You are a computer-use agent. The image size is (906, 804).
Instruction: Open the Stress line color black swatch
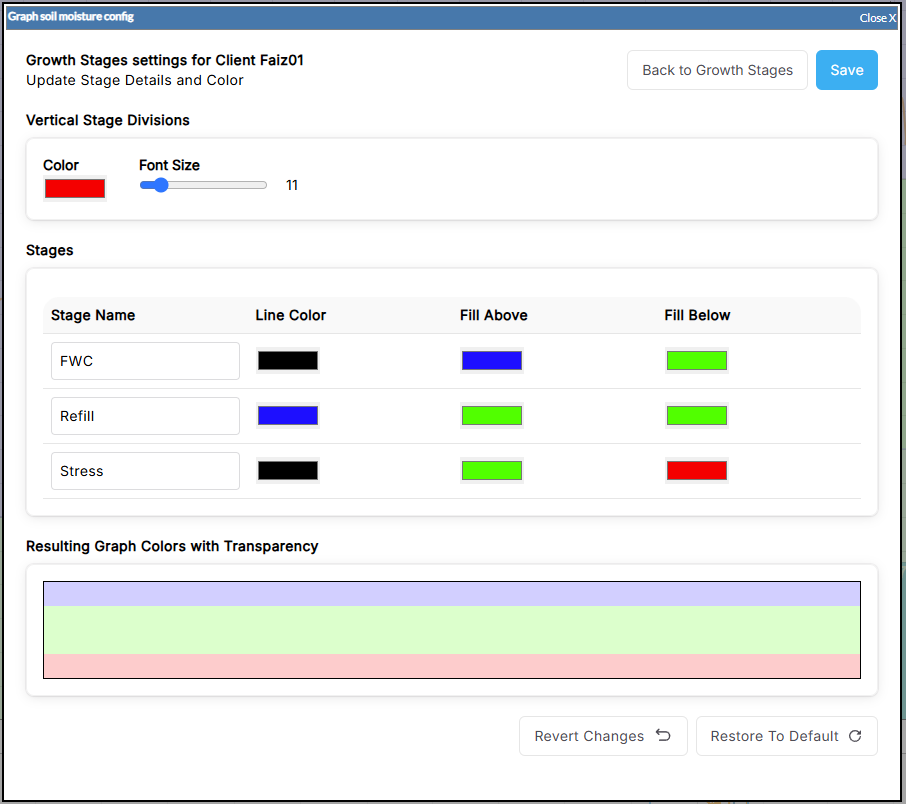click(x=288, y=471)
